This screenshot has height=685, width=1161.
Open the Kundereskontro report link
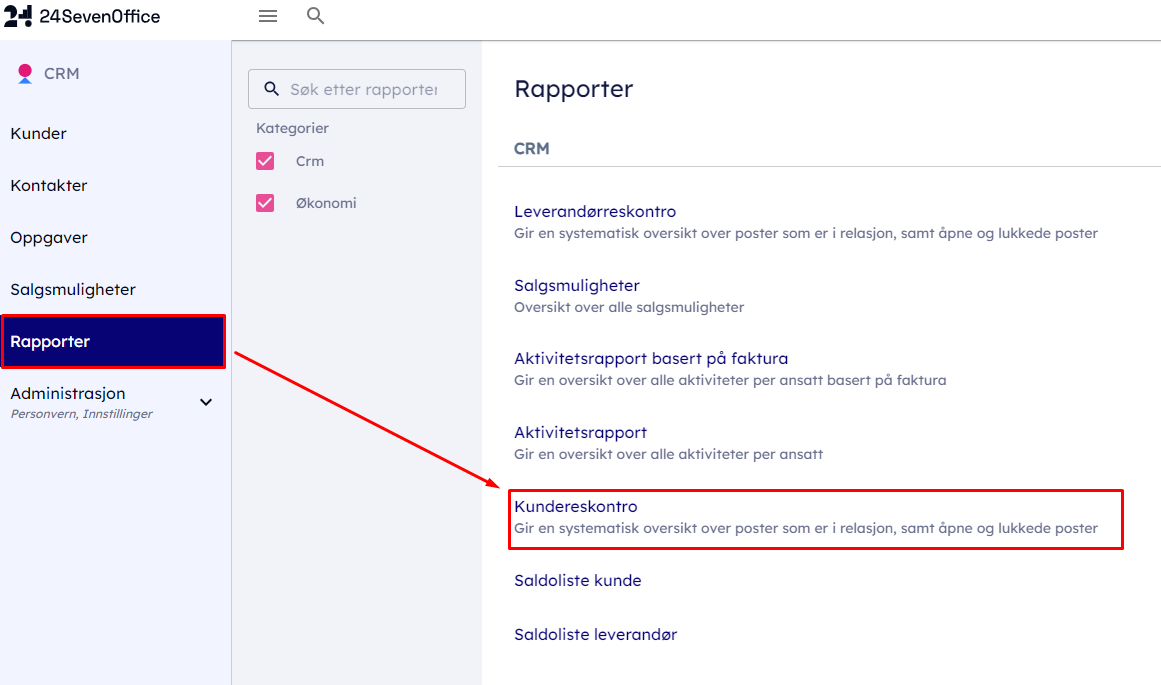pos(576,507)
